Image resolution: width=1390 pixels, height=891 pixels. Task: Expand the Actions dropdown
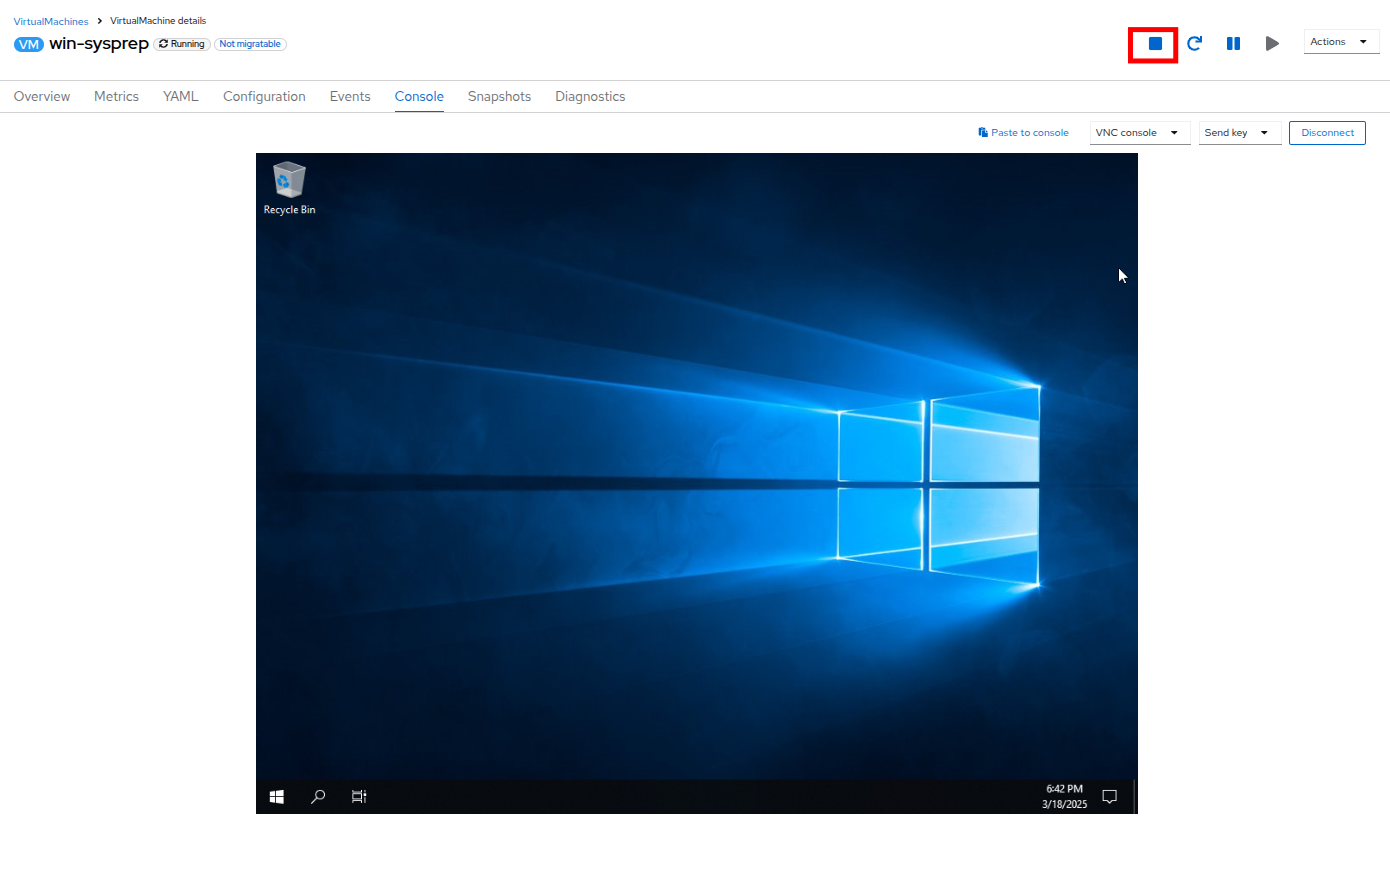click(x=1340, y=42)
